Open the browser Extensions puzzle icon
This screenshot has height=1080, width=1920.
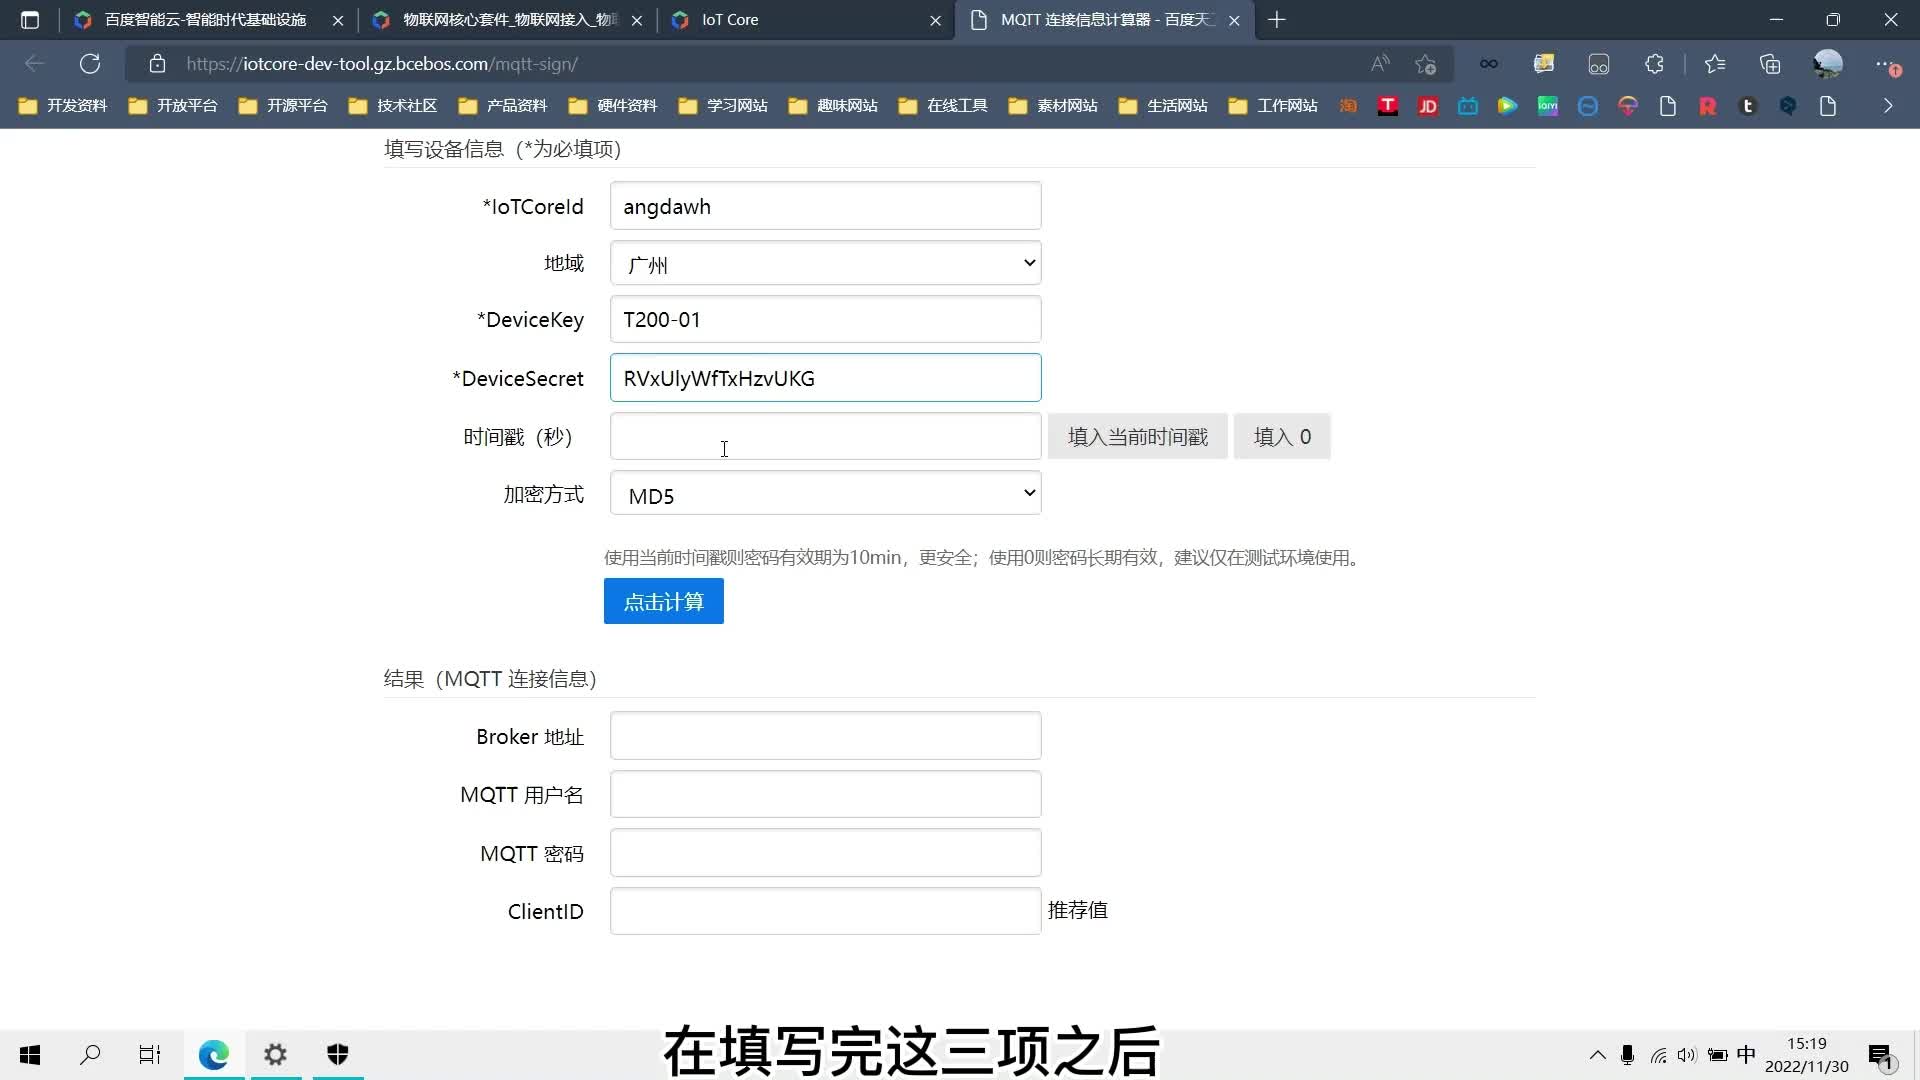(1654, 64)
